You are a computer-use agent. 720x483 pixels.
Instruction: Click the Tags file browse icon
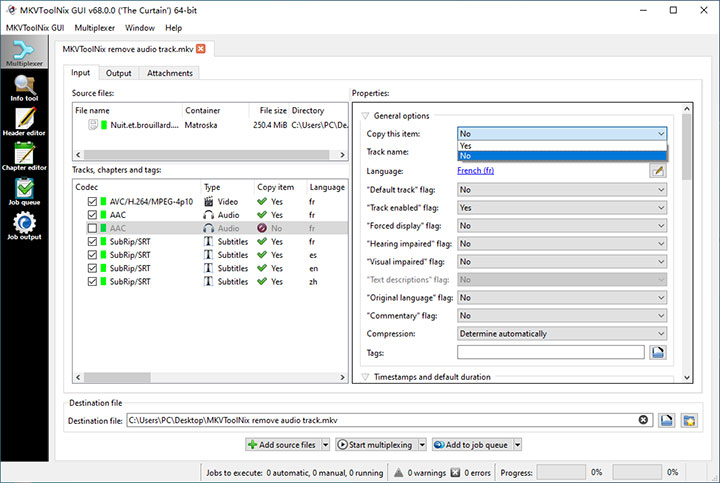tap(657, 352)
